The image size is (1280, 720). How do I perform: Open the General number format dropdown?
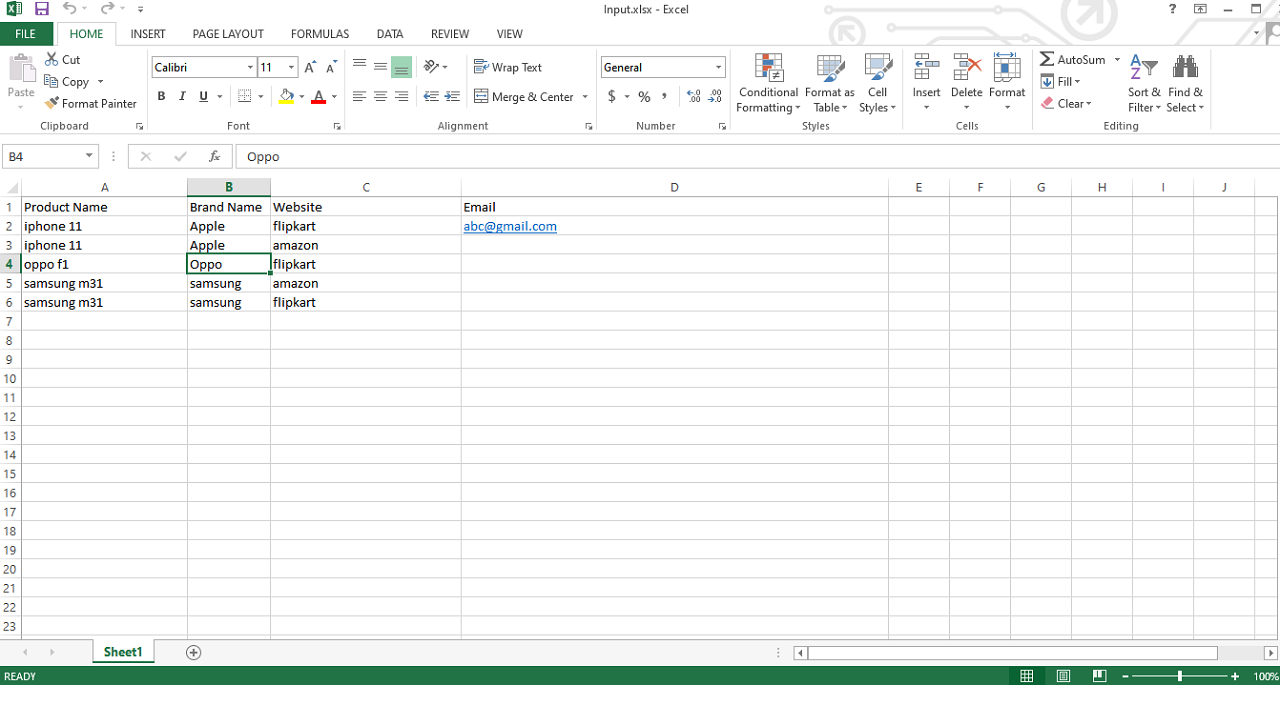[x=718, y=67]
